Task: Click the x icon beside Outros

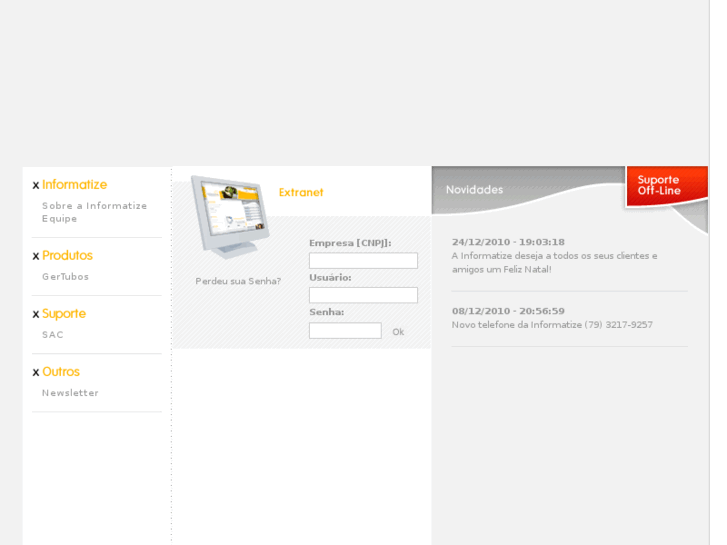Action: pyautogui.click(x=36, y=372)
